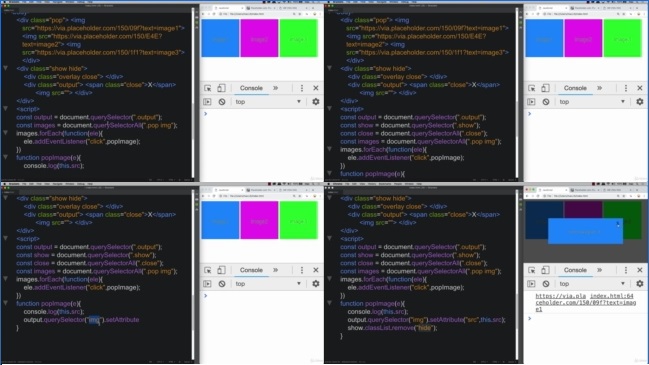Switch to Console tab in top-right DevTools
Image resolution: width=649 pixels, height=365 pixels.
pyautogui.click(x=575, y=88)
